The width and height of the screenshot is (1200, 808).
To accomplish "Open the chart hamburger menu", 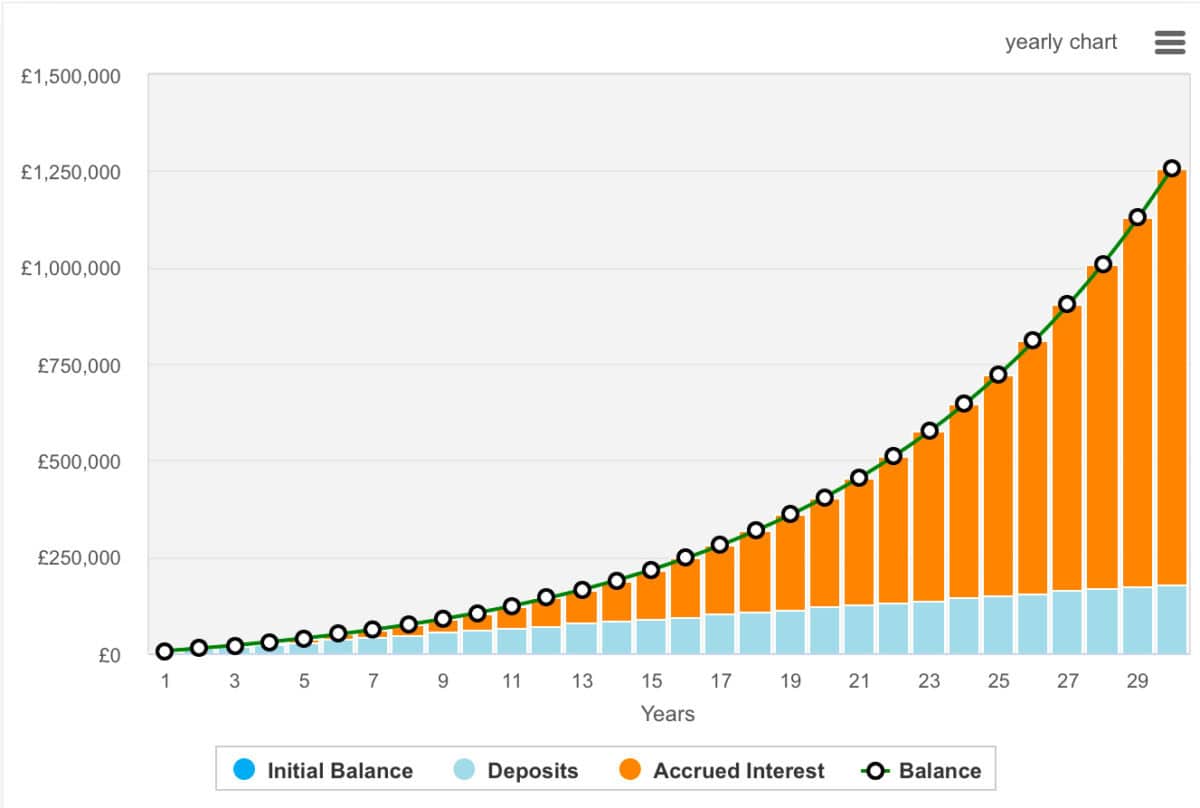I will coord(1169,42).
